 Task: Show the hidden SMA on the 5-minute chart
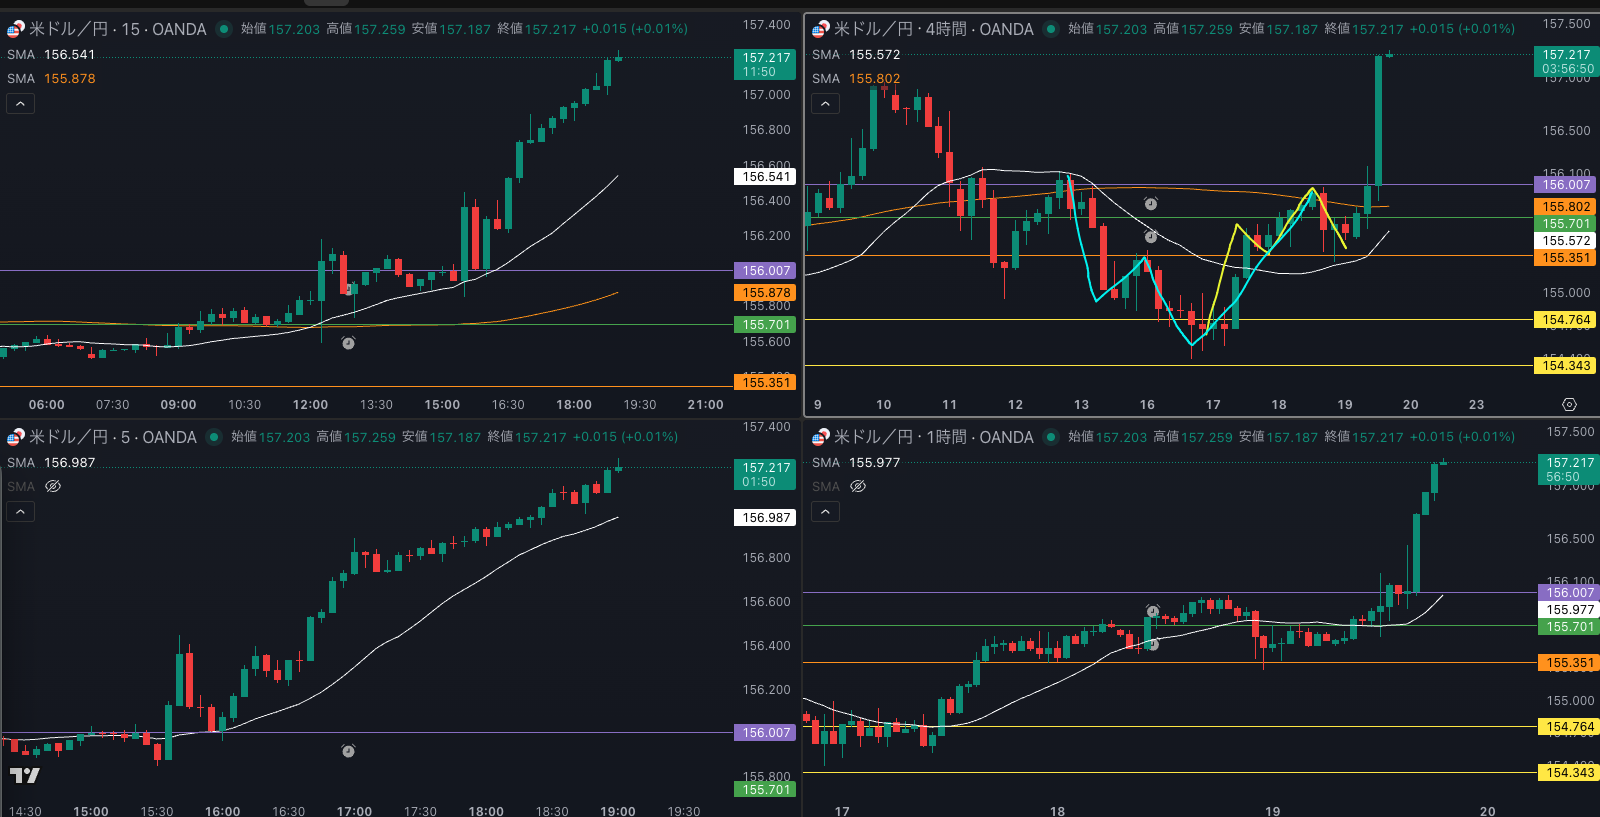(x=53, y=486)
